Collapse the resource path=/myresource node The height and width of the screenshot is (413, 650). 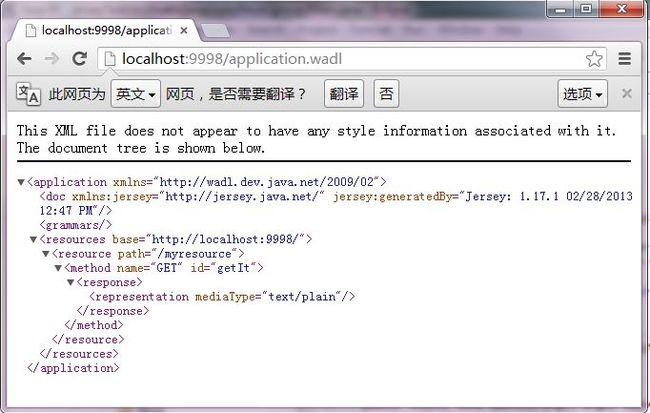pyautogui.click(x=46, y=254)
